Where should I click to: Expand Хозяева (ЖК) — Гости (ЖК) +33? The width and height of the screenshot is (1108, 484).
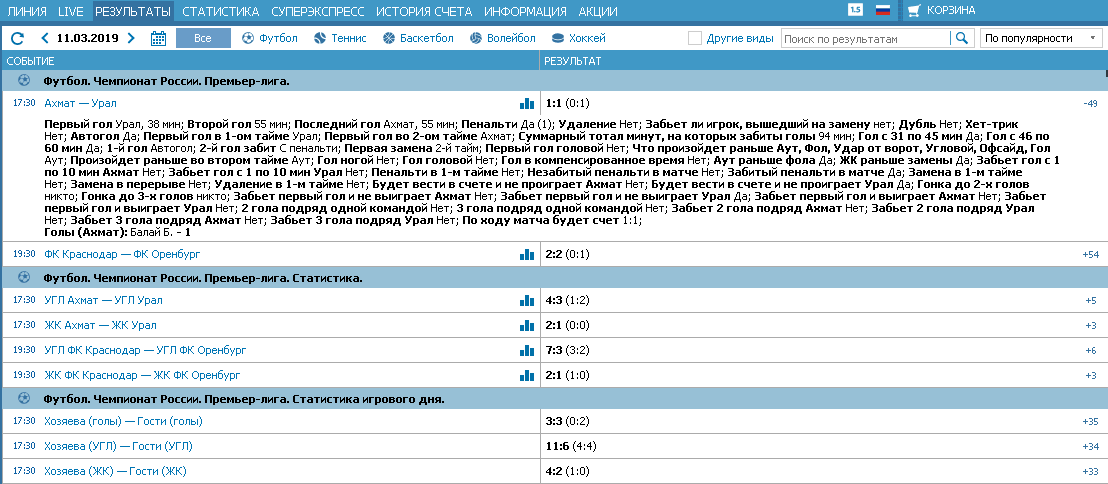tap(1090, 471)
